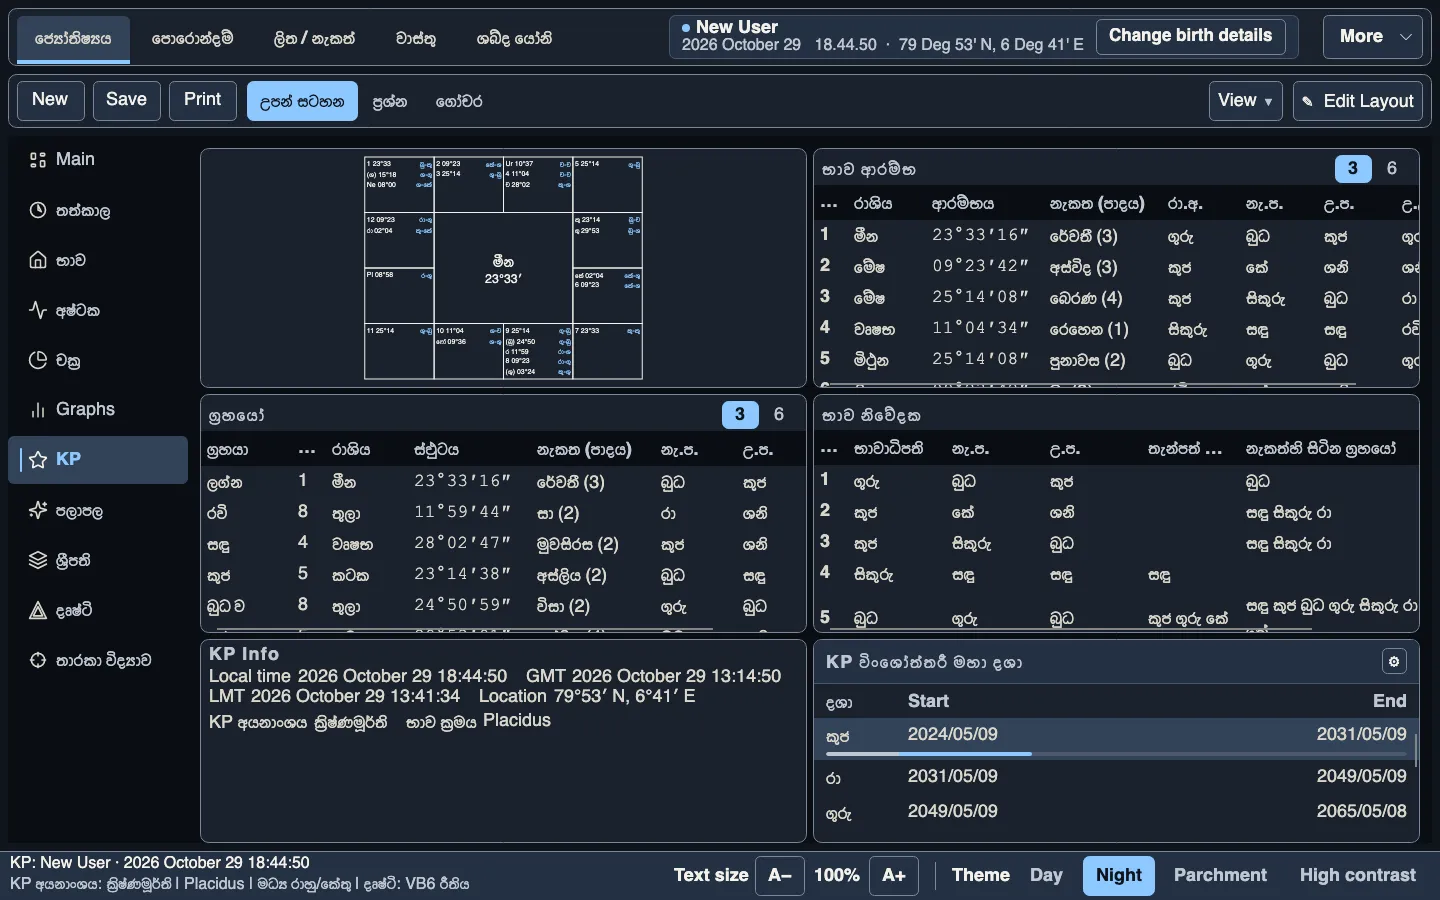Select the ගුරු dasha row starting 2049/05/09
Viewport: 1440px width, 900px height.
coord(1116,812)
